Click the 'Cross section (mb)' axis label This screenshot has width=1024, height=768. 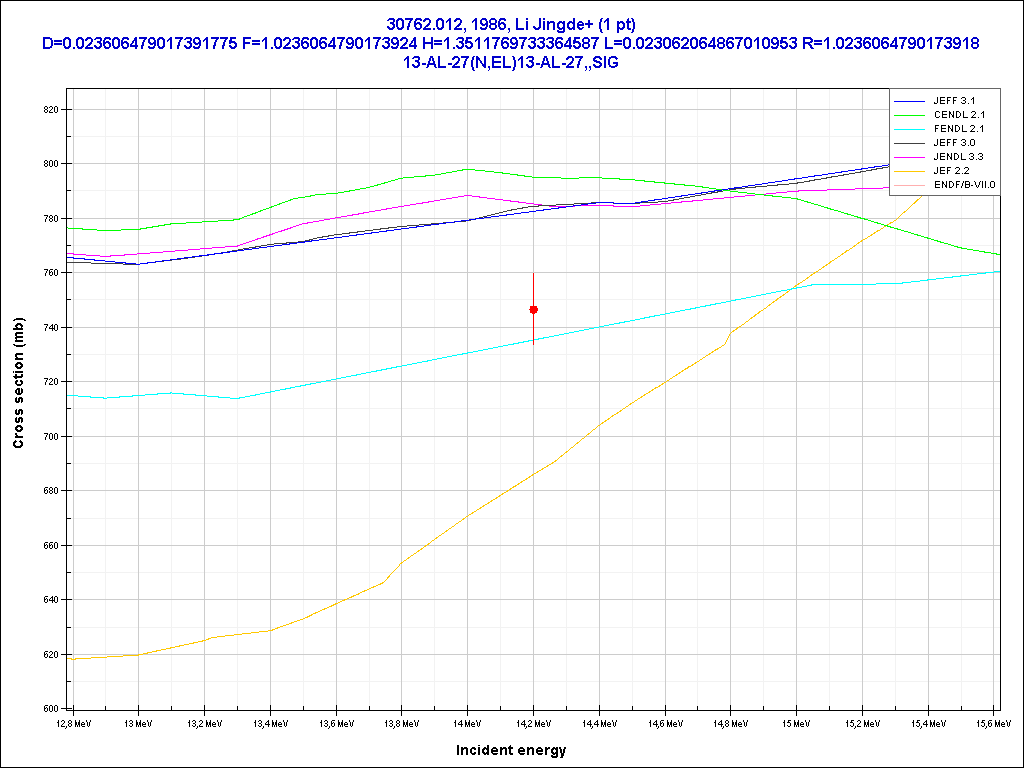[x=18, y=383]
